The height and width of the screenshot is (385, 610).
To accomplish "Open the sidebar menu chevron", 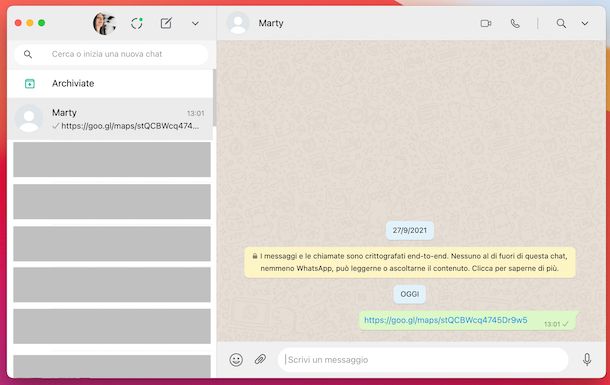I will pos(195,23).
